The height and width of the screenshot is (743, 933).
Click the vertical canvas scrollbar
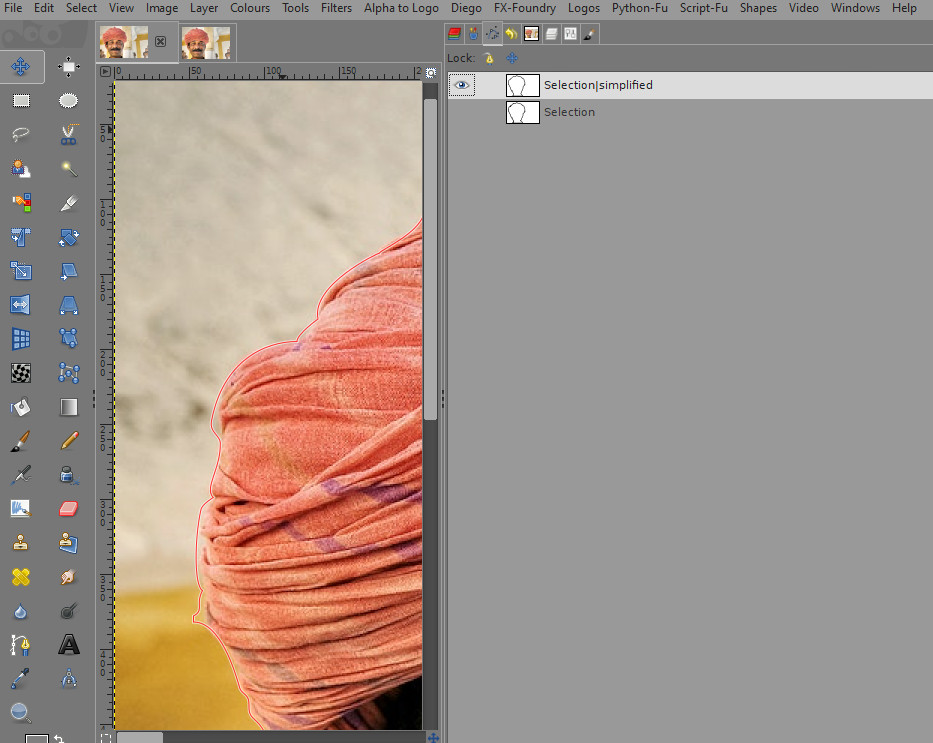pos(431,260)
